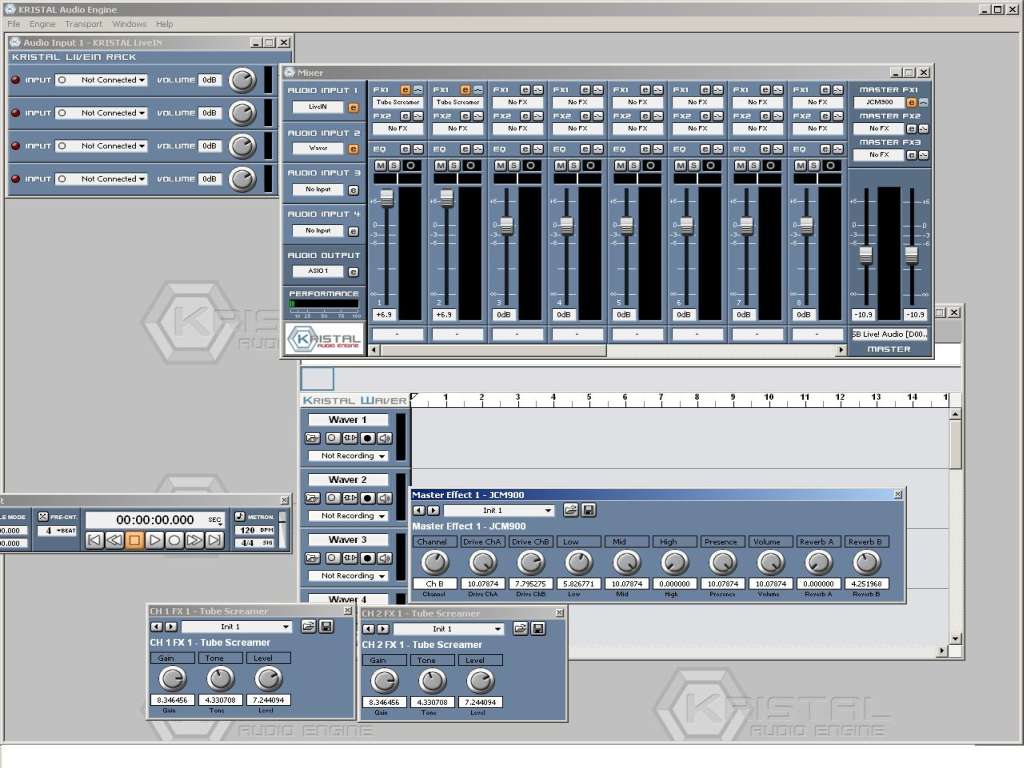Click Stop button in transport panel
The image size is (1024, 768).
(134, 540)
